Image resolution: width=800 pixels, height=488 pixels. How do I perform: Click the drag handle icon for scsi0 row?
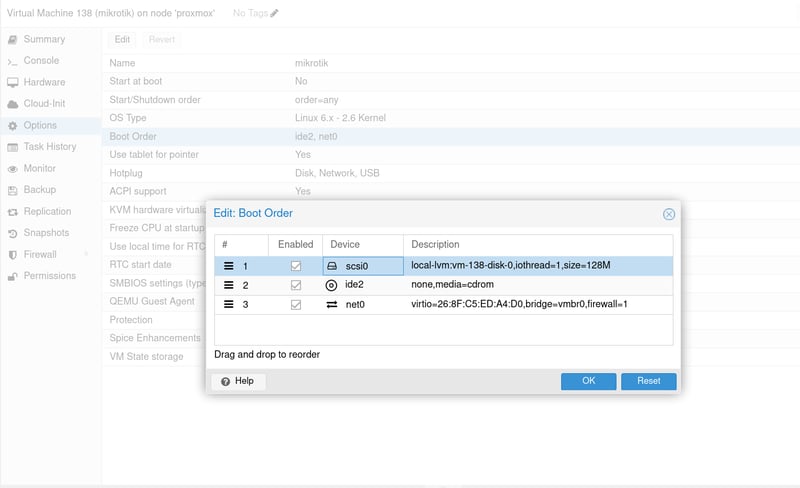228,266
